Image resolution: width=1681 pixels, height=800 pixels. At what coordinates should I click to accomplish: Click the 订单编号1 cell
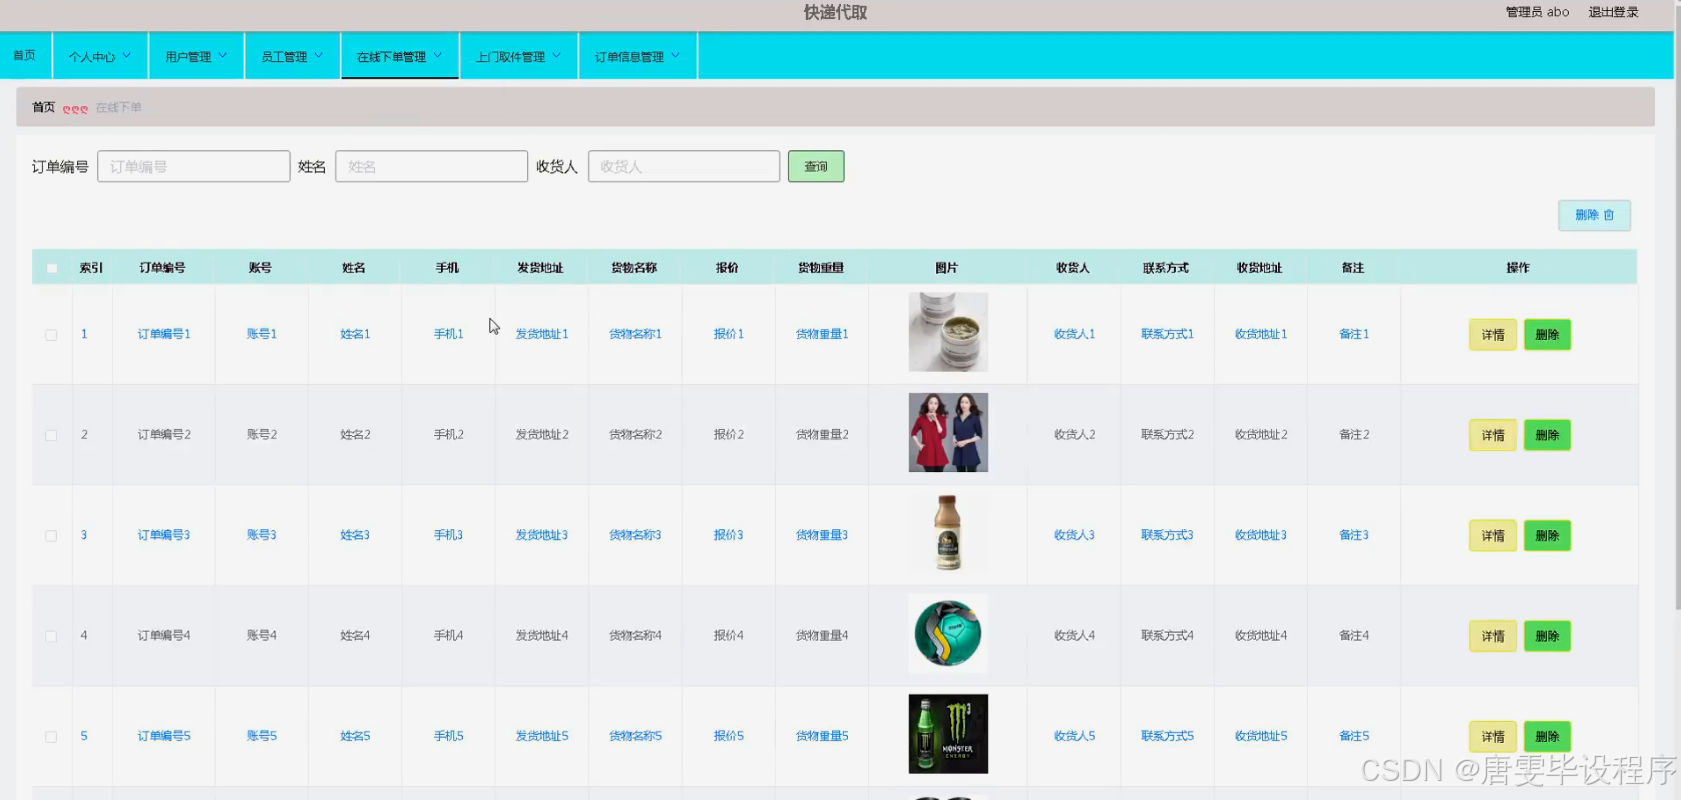(x=164, y=334)
